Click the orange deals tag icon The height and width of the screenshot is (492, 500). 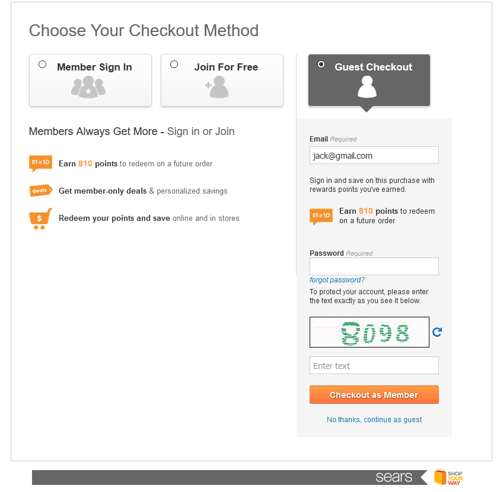pos(40,191)
